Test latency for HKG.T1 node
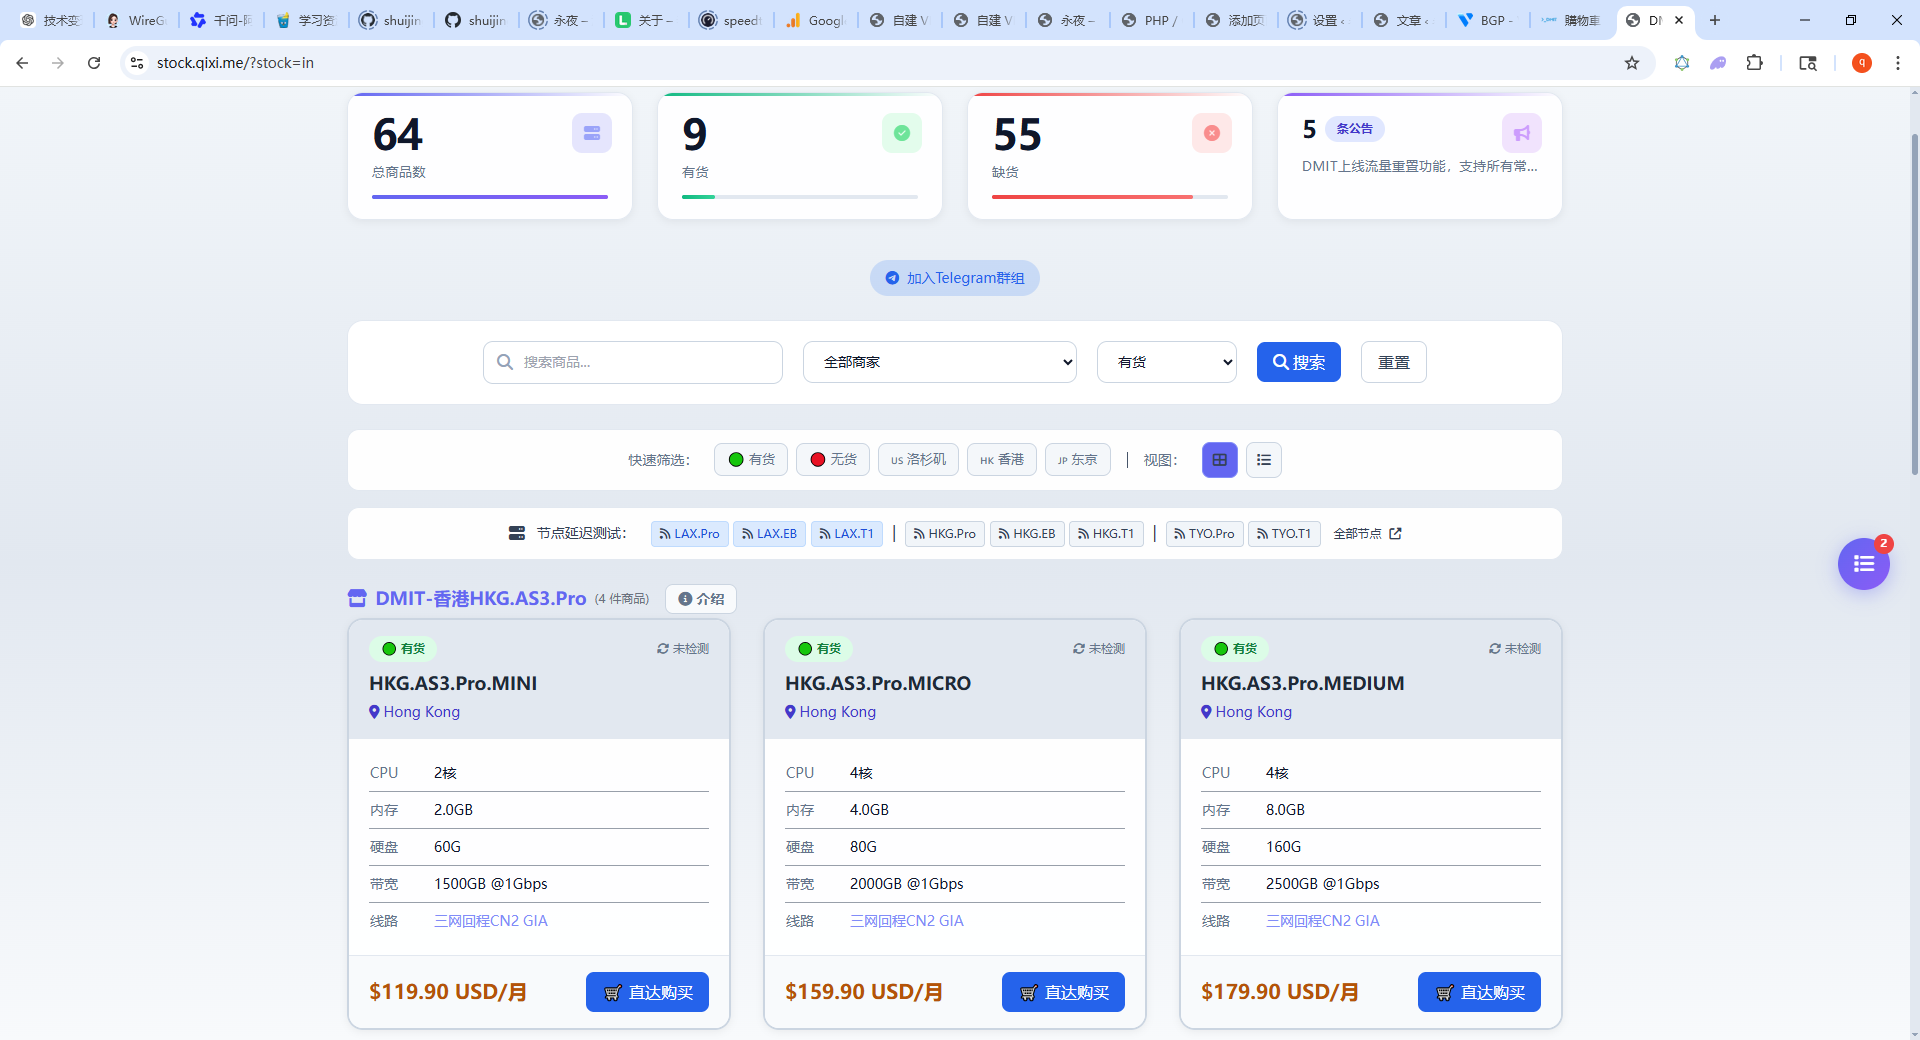This screenshot has height=1040, width=1920. coord(1106,534)
